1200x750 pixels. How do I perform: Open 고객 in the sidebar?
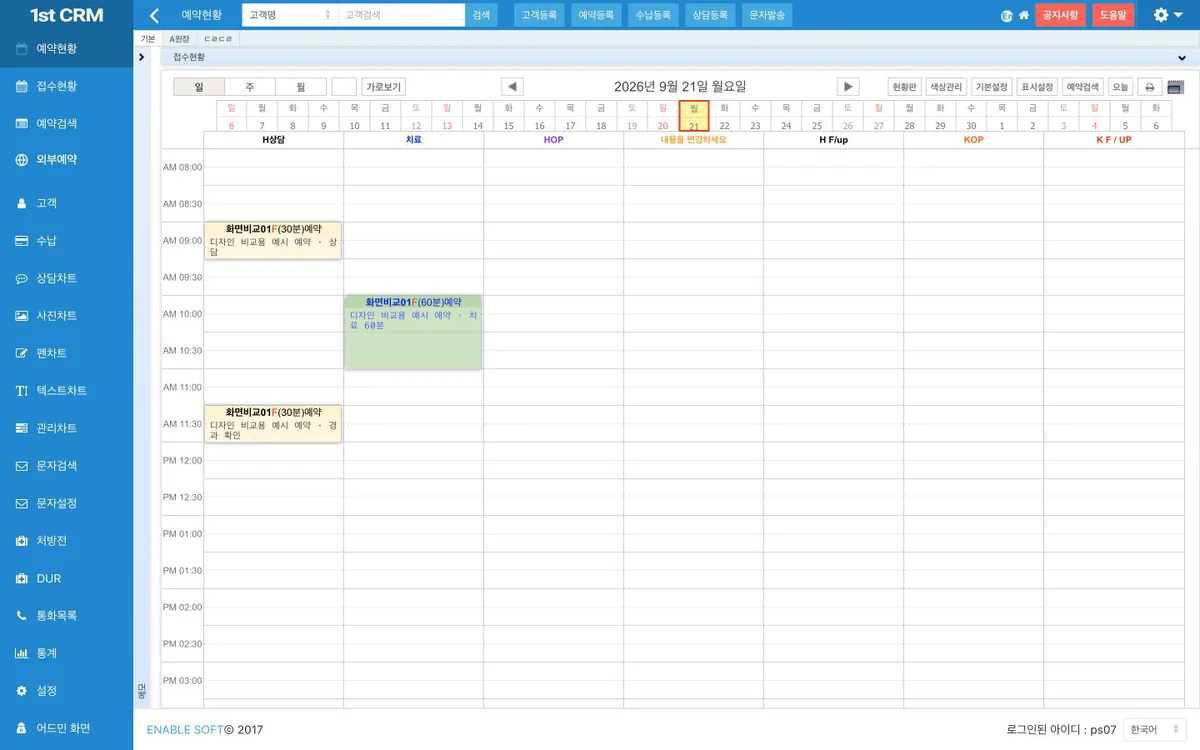point(66,203)
